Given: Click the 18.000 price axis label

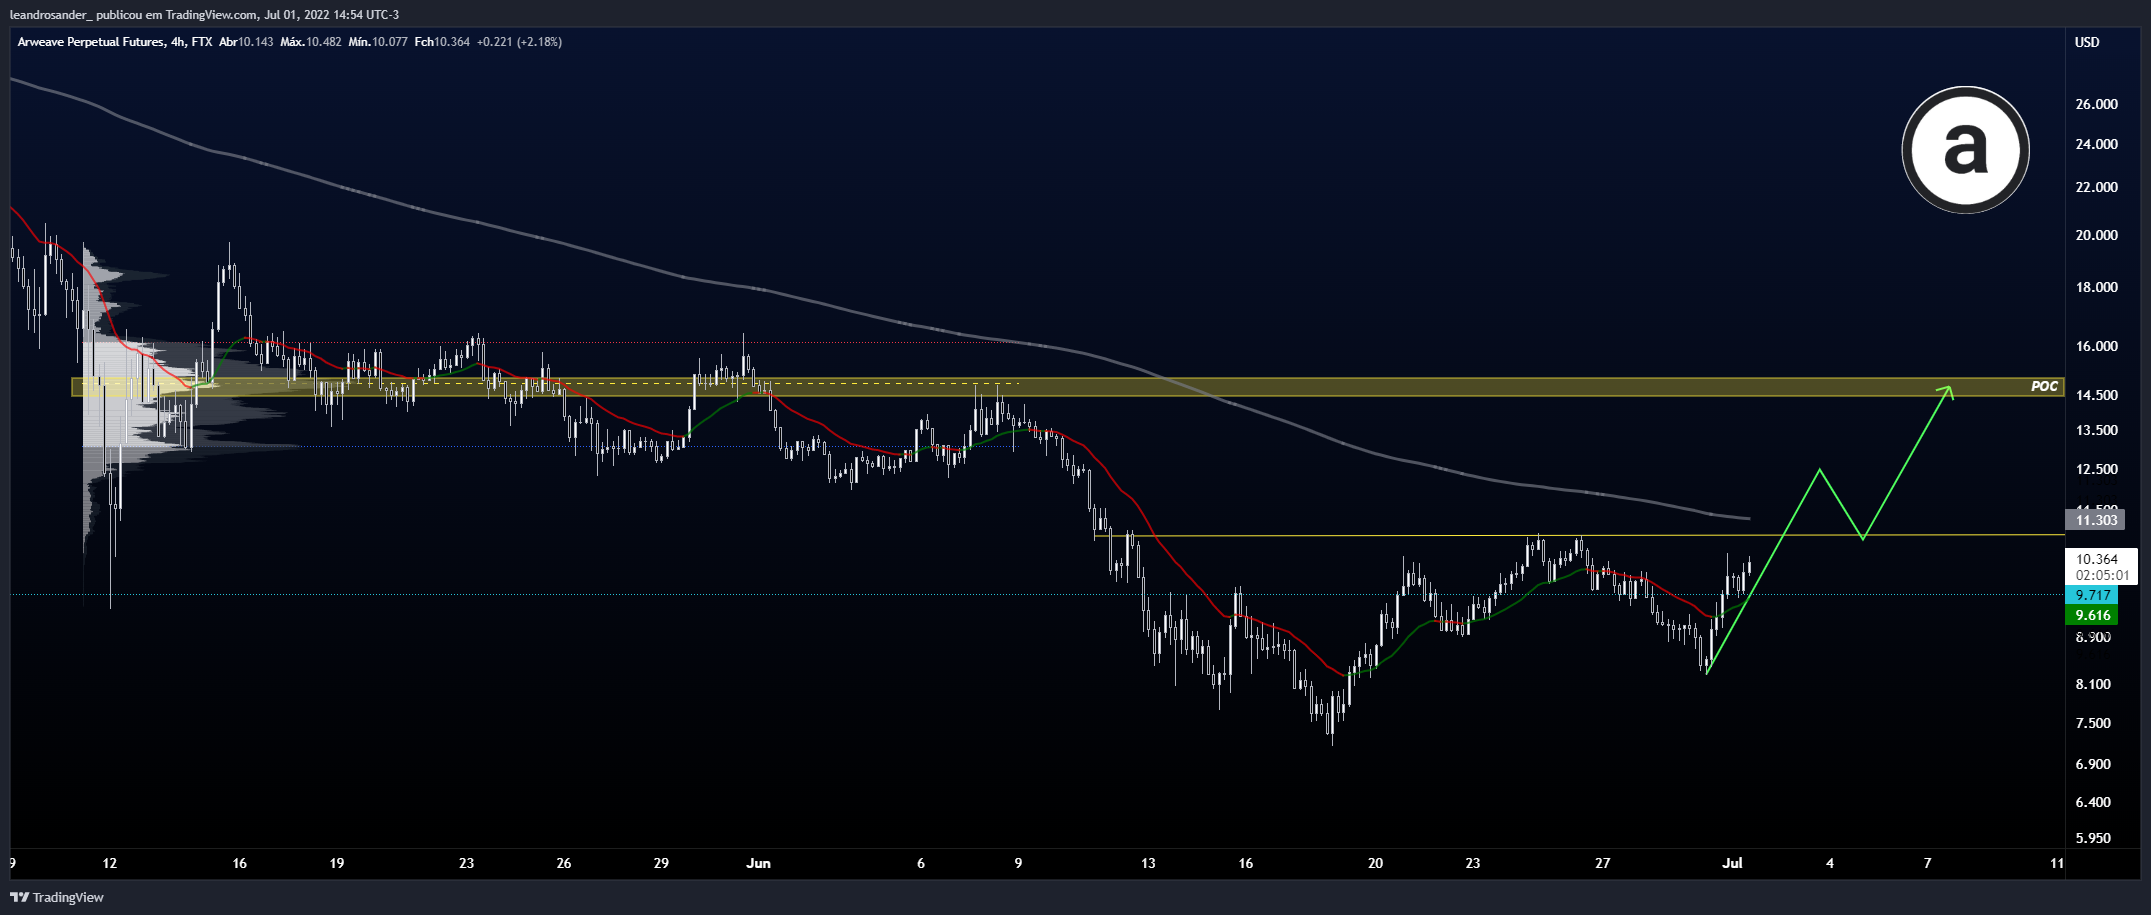Looking at the screenshot, I should (2096, 287).
